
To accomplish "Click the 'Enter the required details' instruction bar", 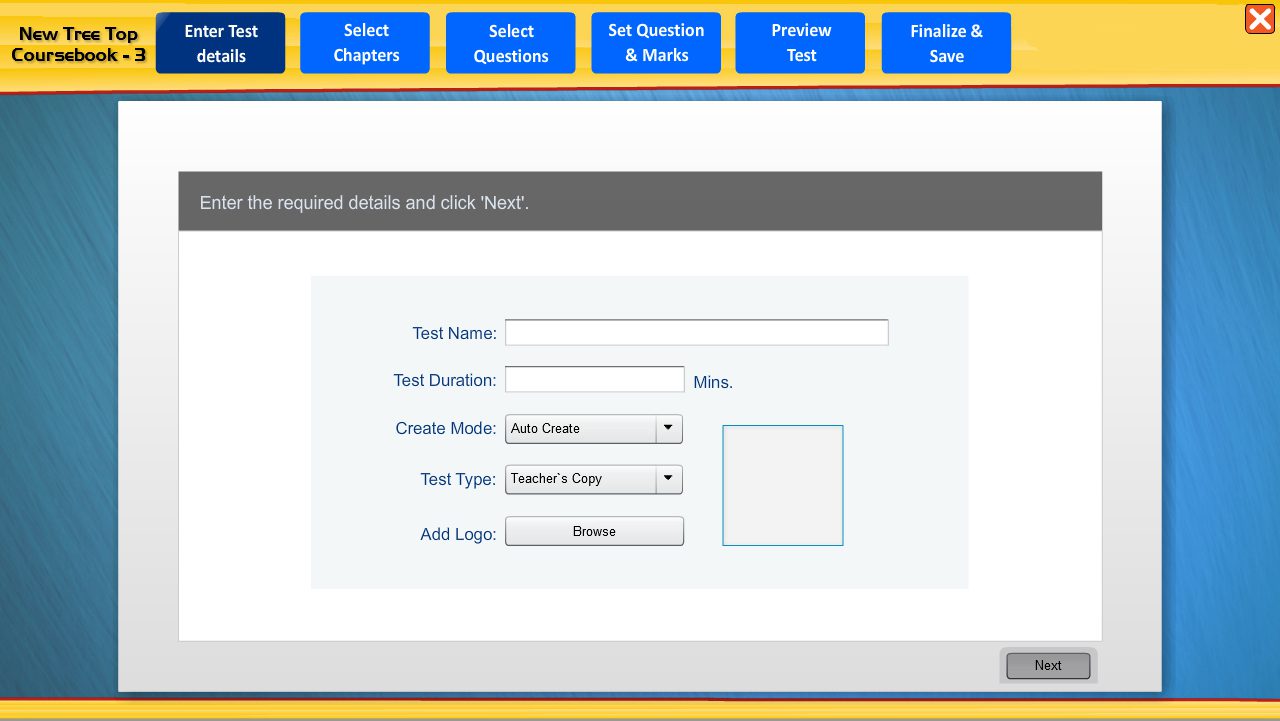I will (x=640, y=202).
